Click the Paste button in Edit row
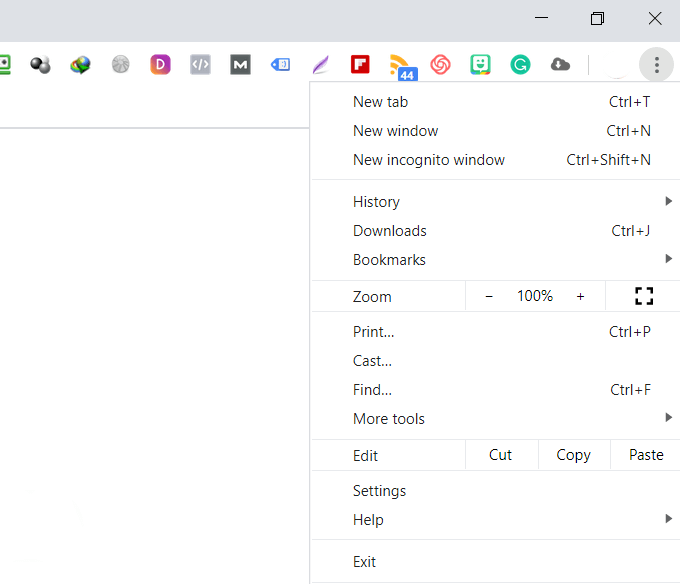This screenshot has height=584, width=680. [x=646, y=455]
